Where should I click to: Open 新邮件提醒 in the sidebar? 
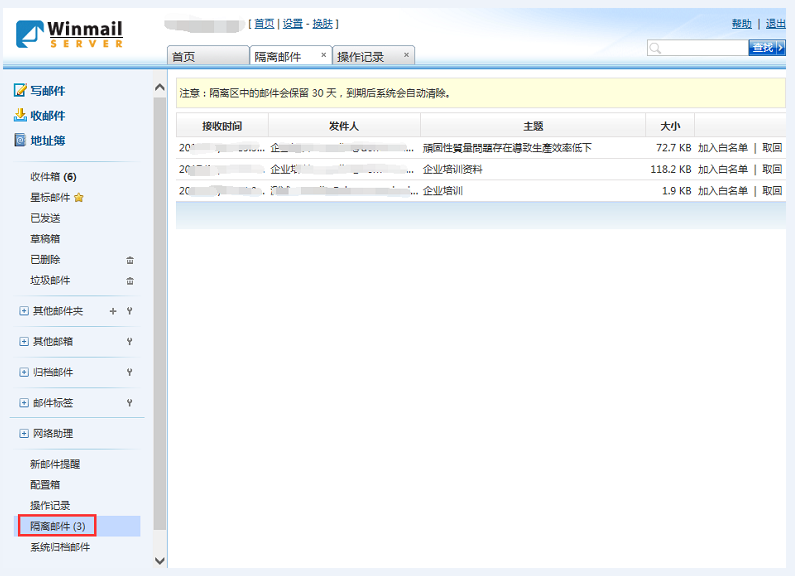pyautogui.click(x=55, y=464)
